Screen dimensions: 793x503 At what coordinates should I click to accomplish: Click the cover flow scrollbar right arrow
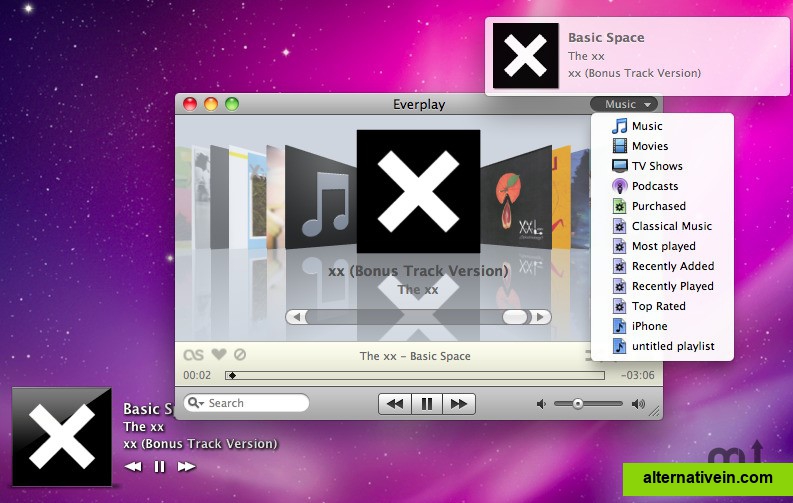point(540,317)
